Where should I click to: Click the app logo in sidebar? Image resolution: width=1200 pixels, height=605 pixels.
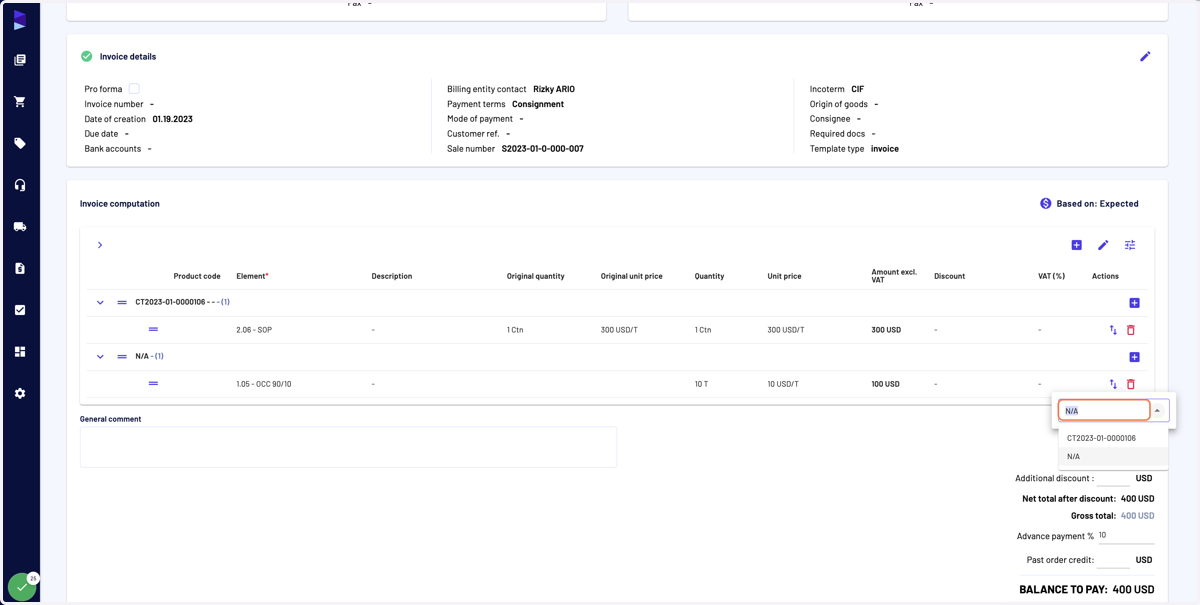(20, 20)
